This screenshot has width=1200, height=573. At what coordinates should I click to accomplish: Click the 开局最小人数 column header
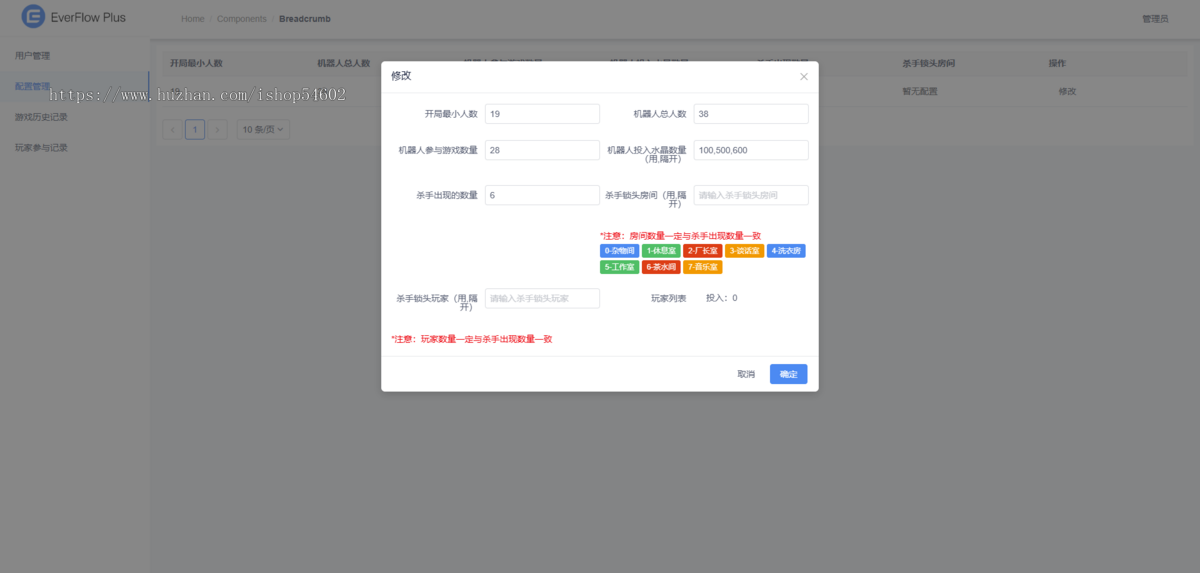coord(196,63)
